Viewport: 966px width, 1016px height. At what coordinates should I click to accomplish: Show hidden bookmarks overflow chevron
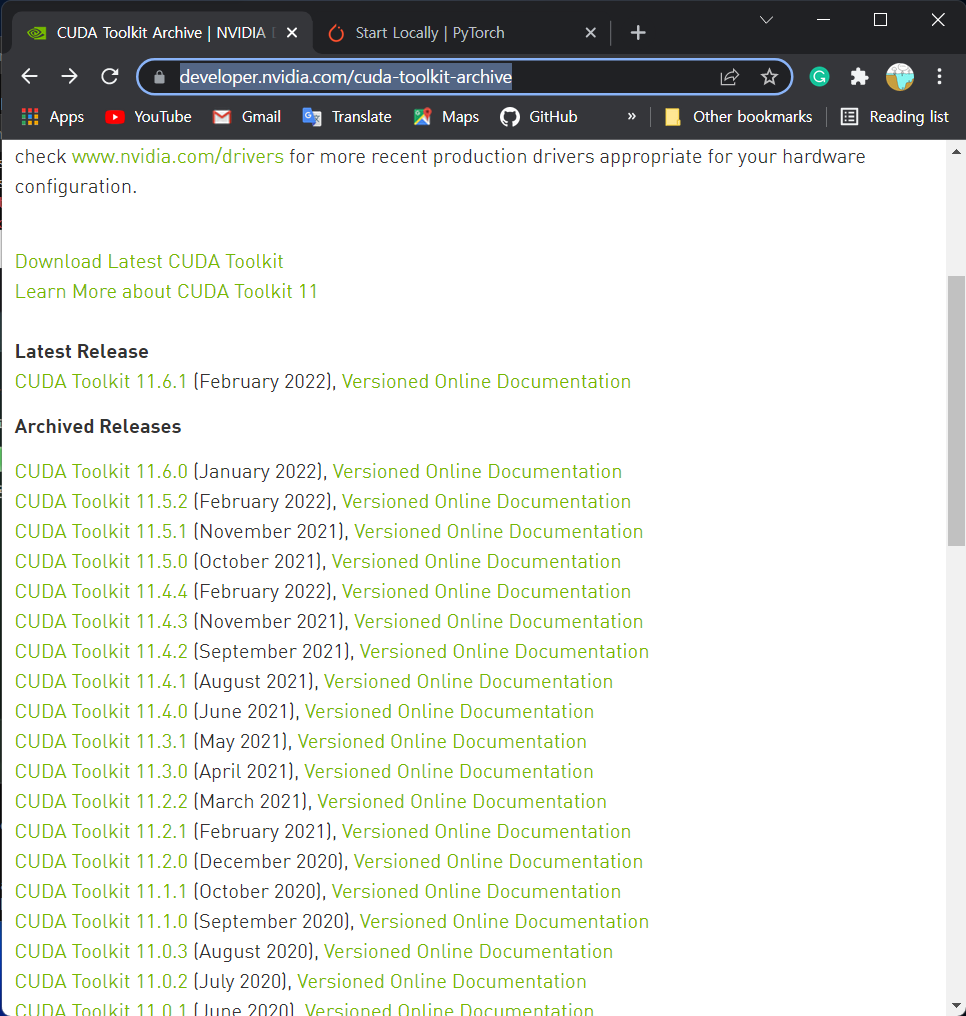point(632,117)
